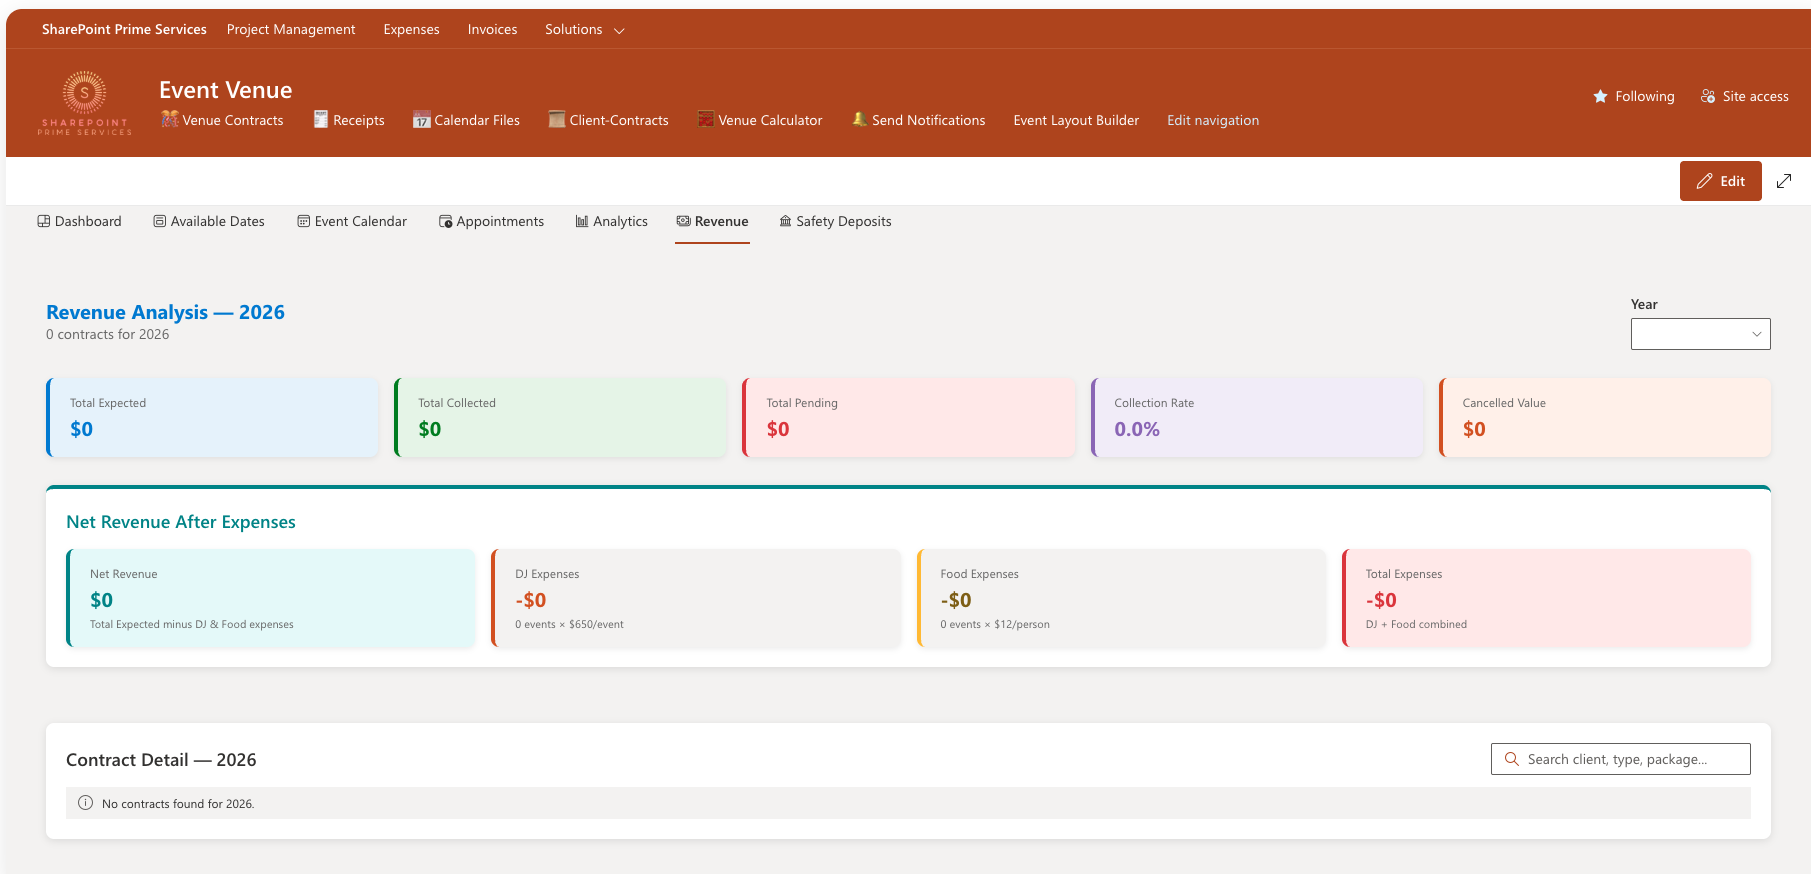The height and width of the screenshot is (874, 1811).
Task: Open Invoices in the top navigation
Action: point(493,29)
